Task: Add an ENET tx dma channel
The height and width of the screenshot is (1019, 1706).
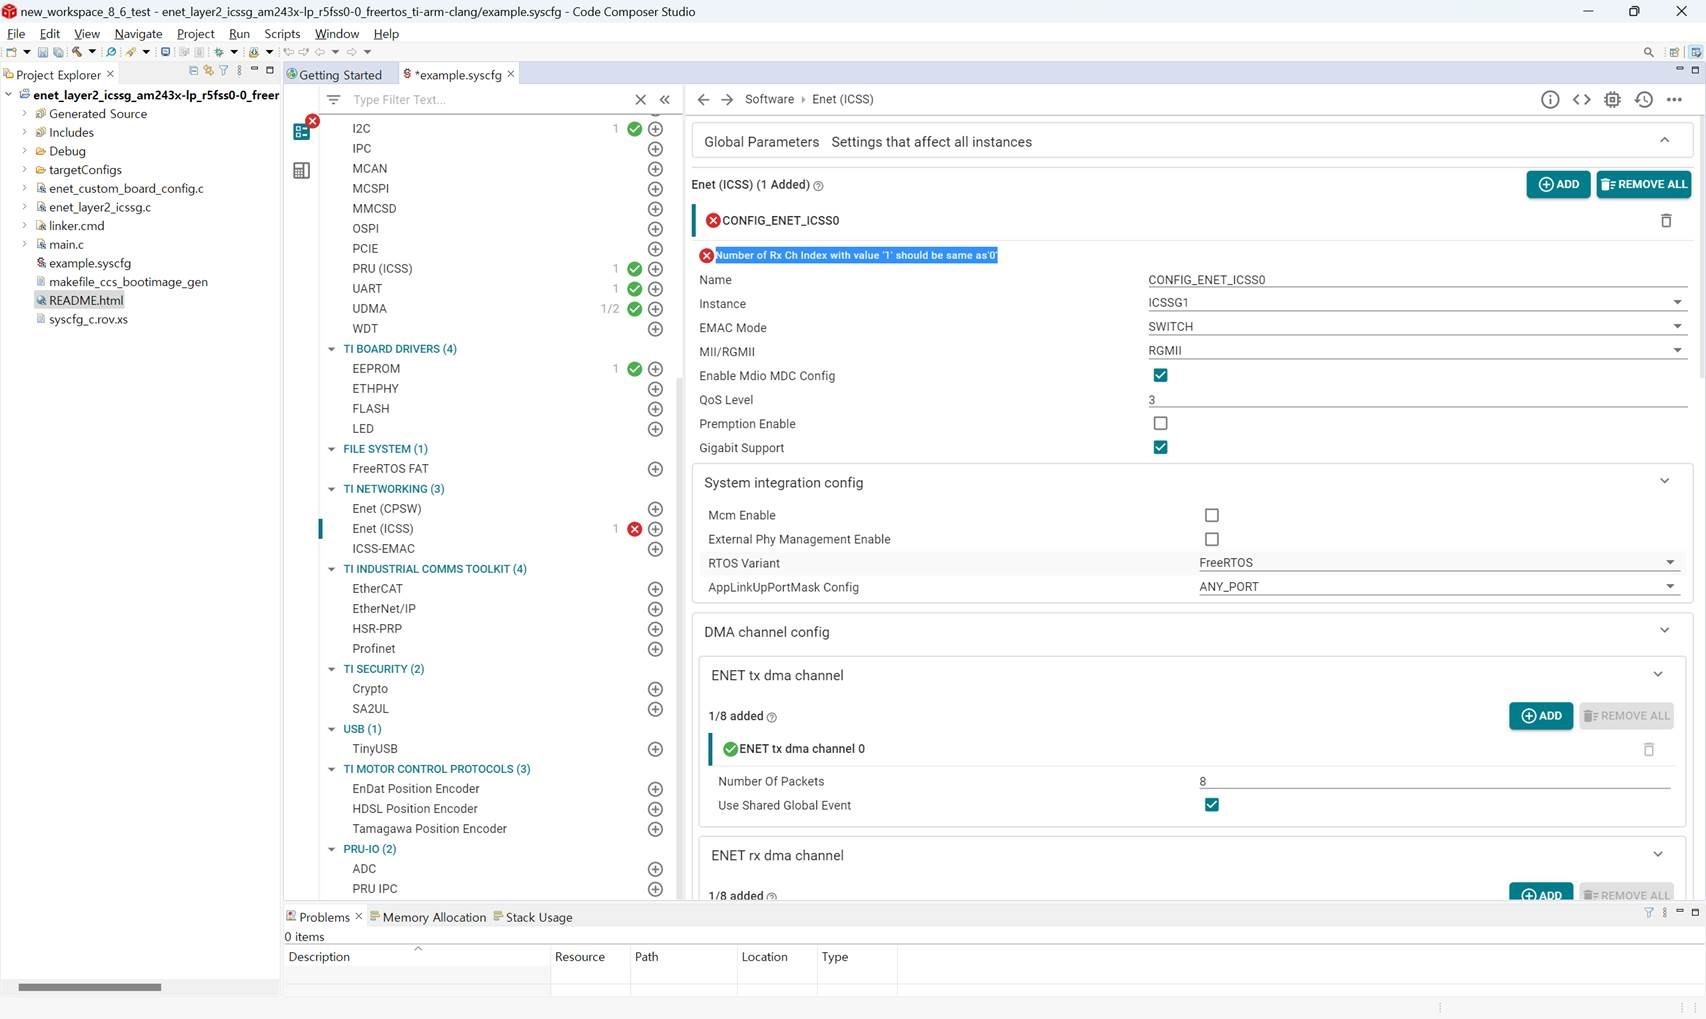Action: 1540,716
